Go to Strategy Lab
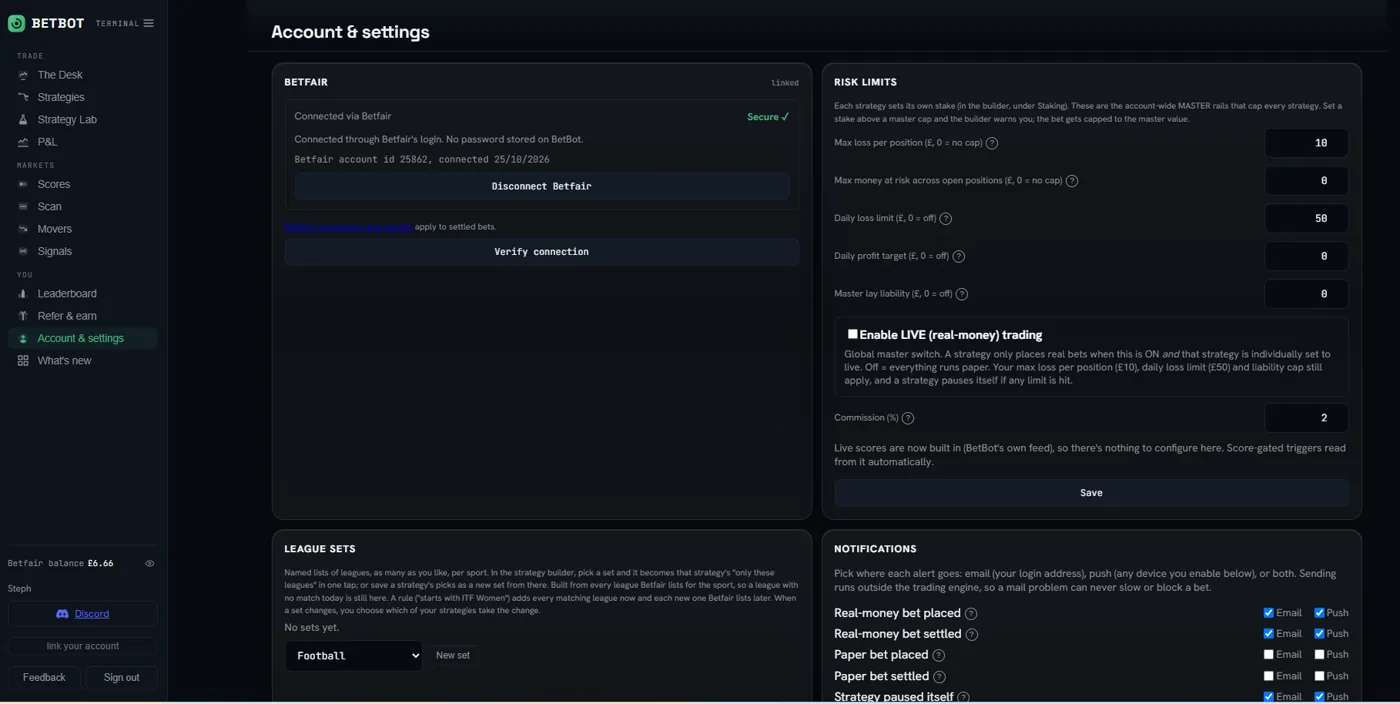Image resolution: width=1400 pixels, height=704 pixels. click(67, 120)
